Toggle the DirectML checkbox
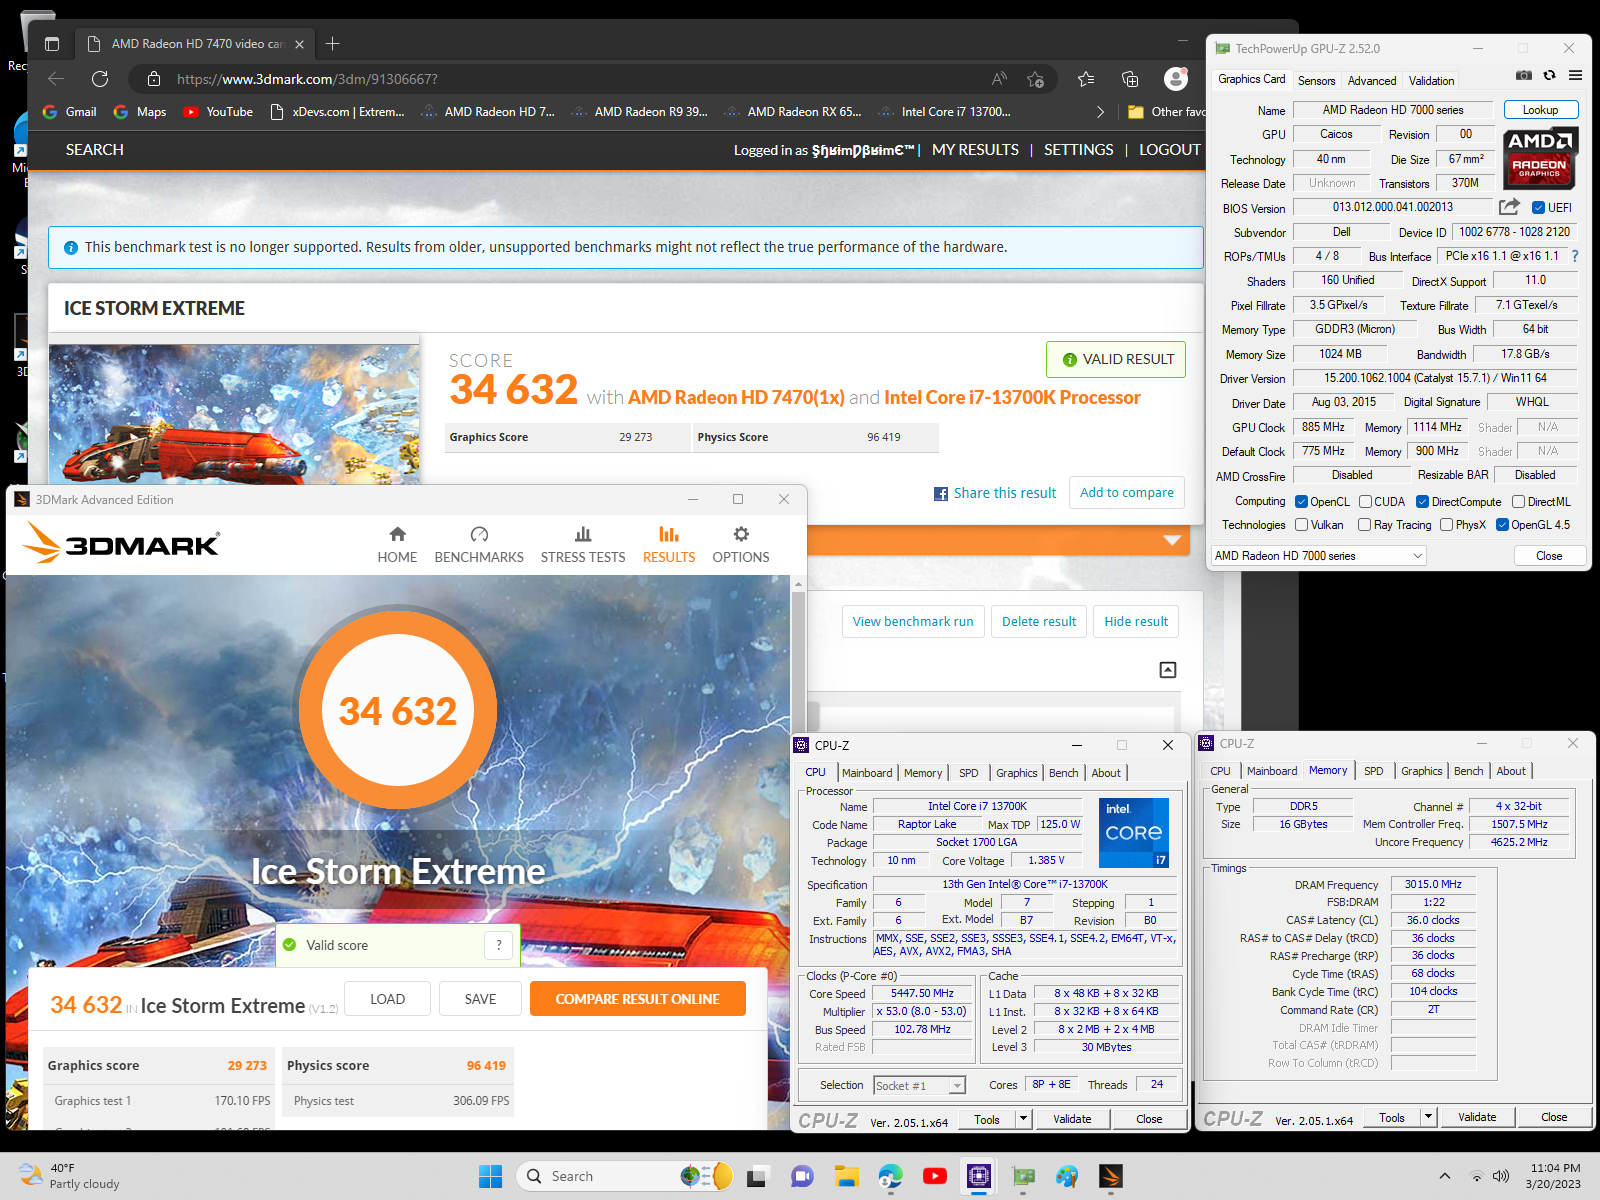The height and width of the screenshot is (1200, 1600). tap(1518, 502)
